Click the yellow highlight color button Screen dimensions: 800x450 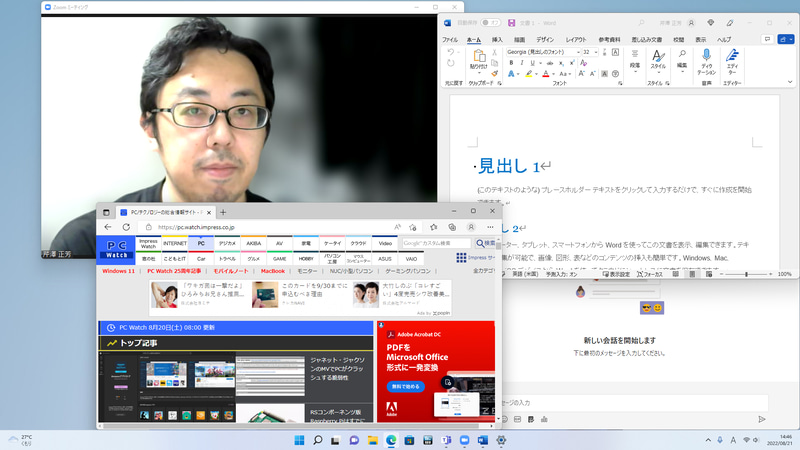529,74
